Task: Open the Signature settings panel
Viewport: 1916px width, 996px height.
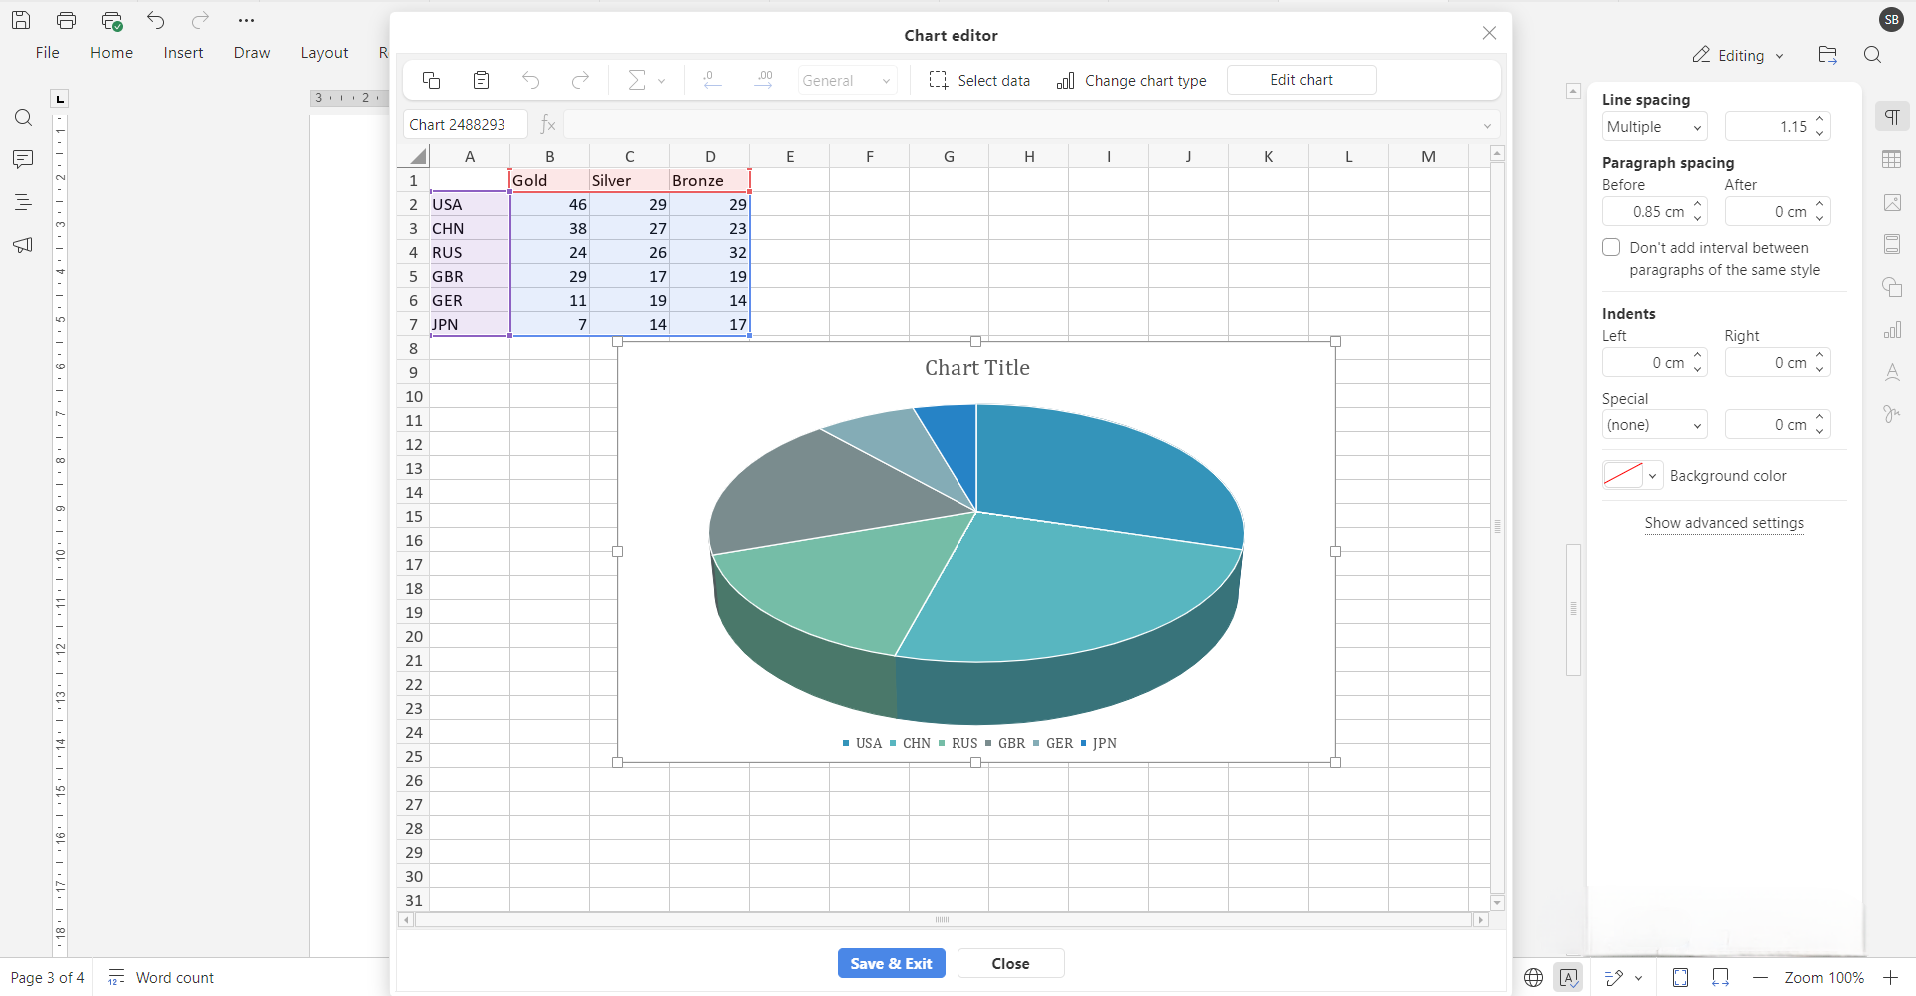Action: [x=1893, y=413]
